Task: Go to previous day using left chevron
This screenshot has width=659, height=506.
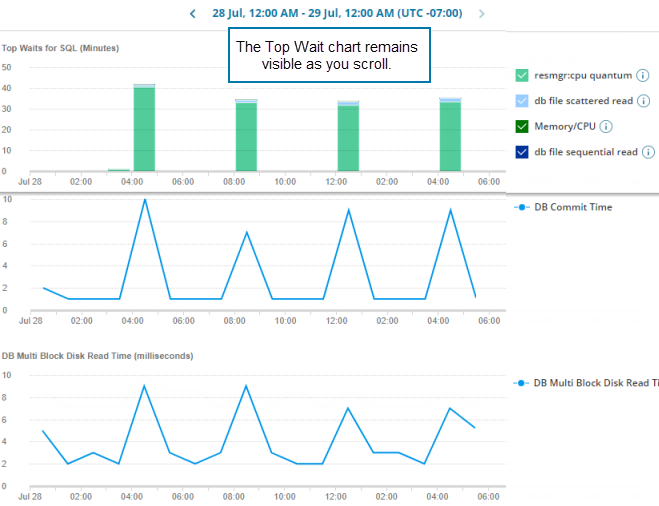Action: click(193, 14)
